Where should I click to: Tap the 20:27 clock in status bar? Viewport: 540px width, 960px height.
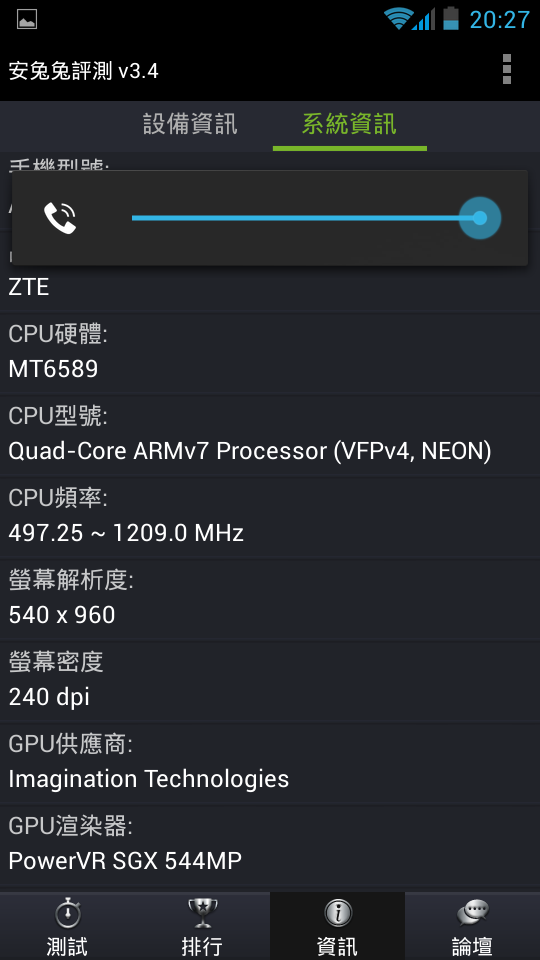point(499,20)
